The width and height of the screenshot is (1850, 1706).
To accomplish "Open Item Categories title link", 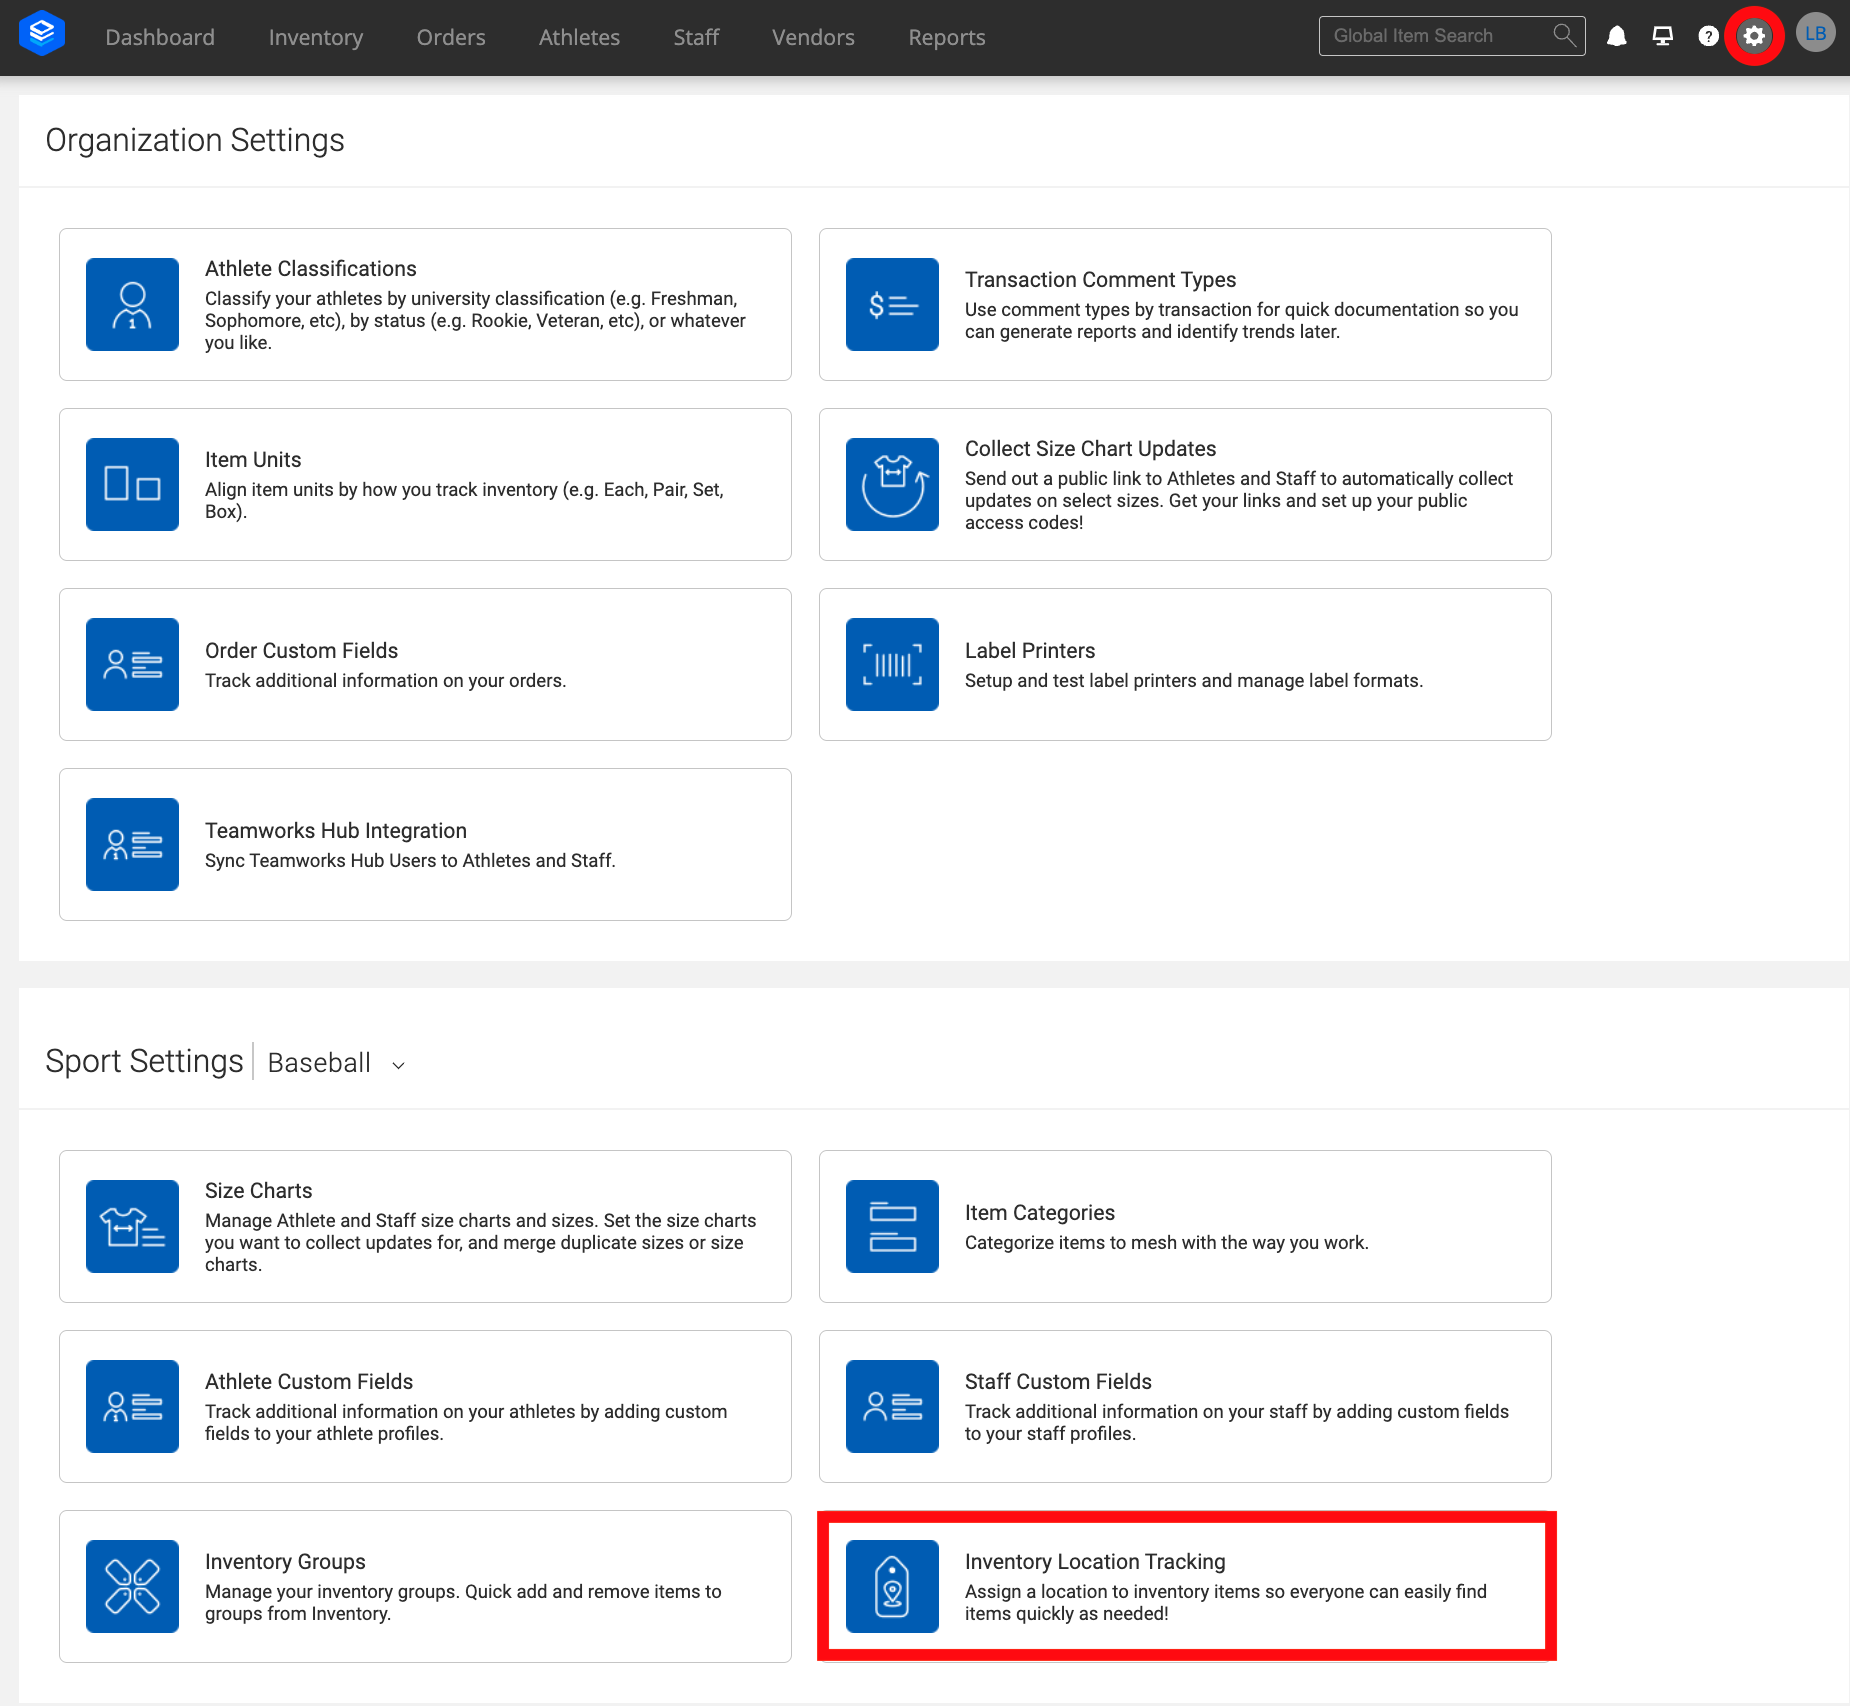I will (1039, 1212).
